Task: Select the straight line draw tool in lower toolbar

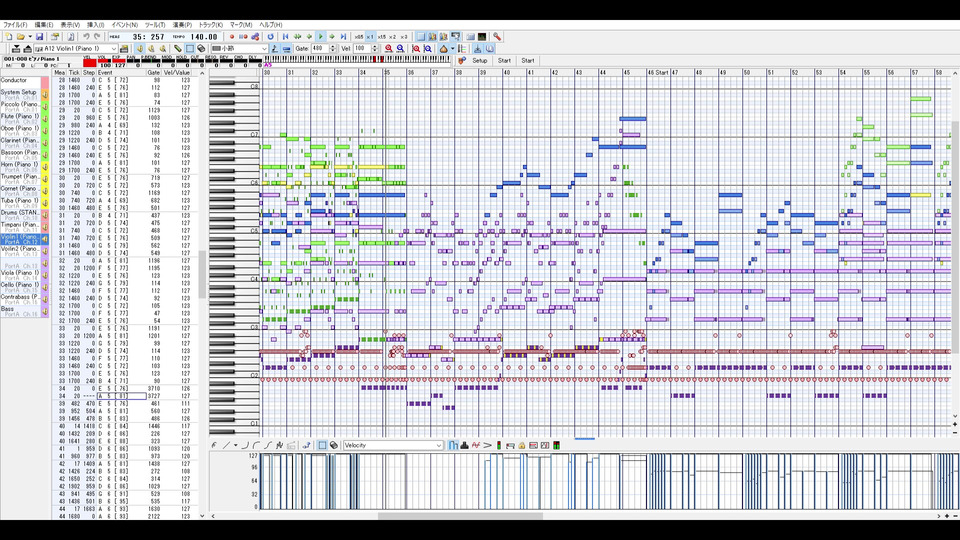Action: point(226,445)
